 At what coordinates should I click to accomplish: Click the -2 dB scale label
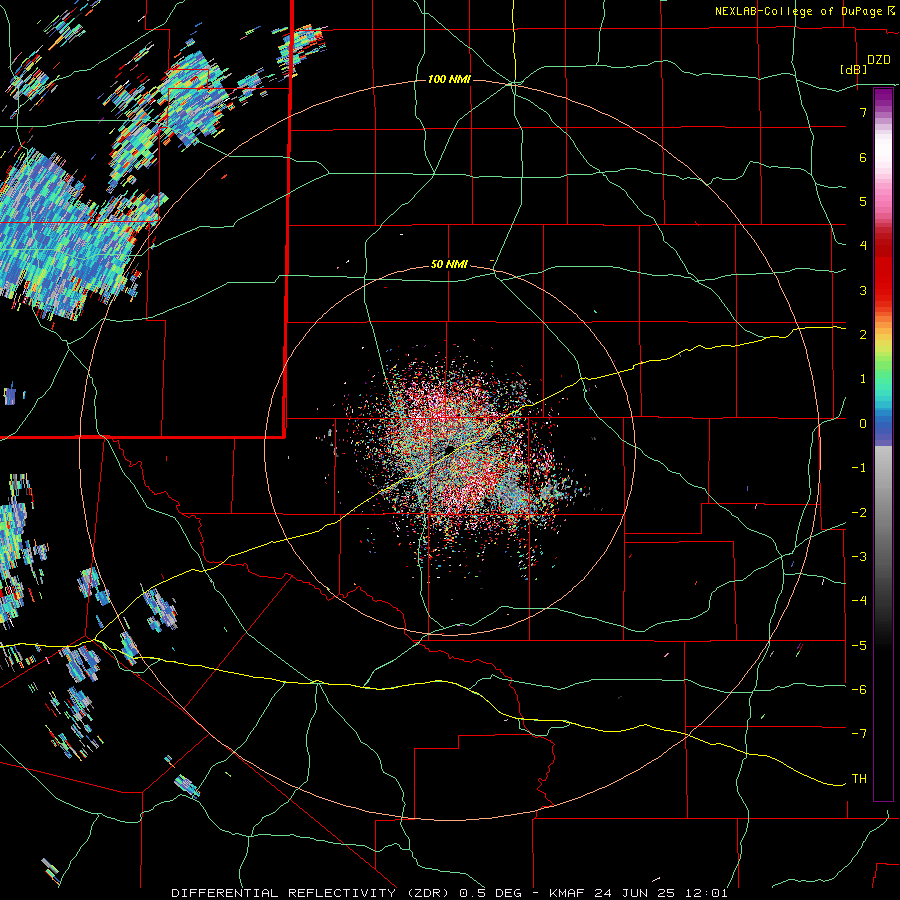click(x=859, y=512)
